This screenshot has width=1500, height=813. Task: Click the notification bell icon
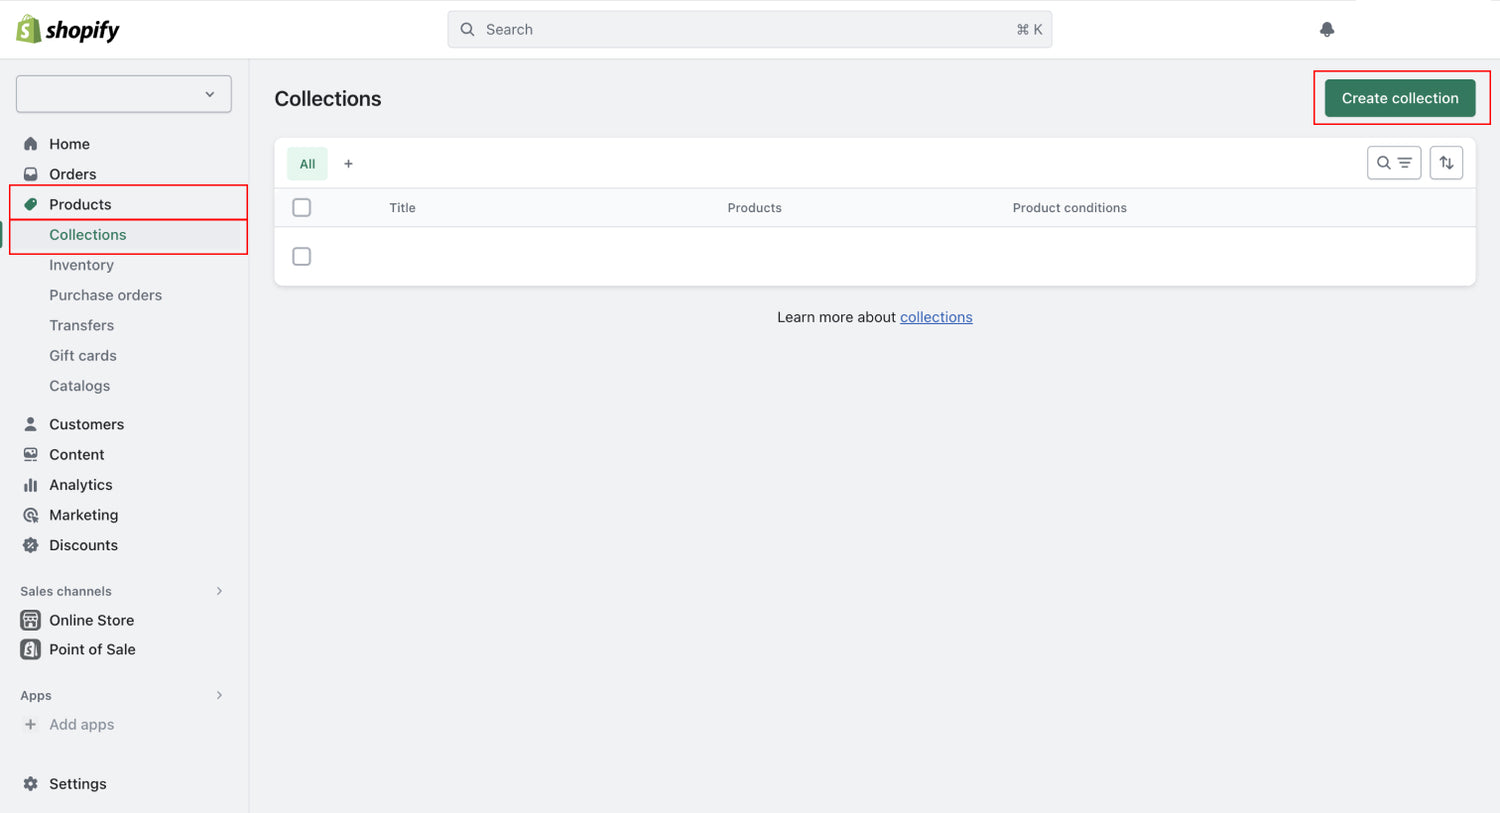pos(1327,30)
